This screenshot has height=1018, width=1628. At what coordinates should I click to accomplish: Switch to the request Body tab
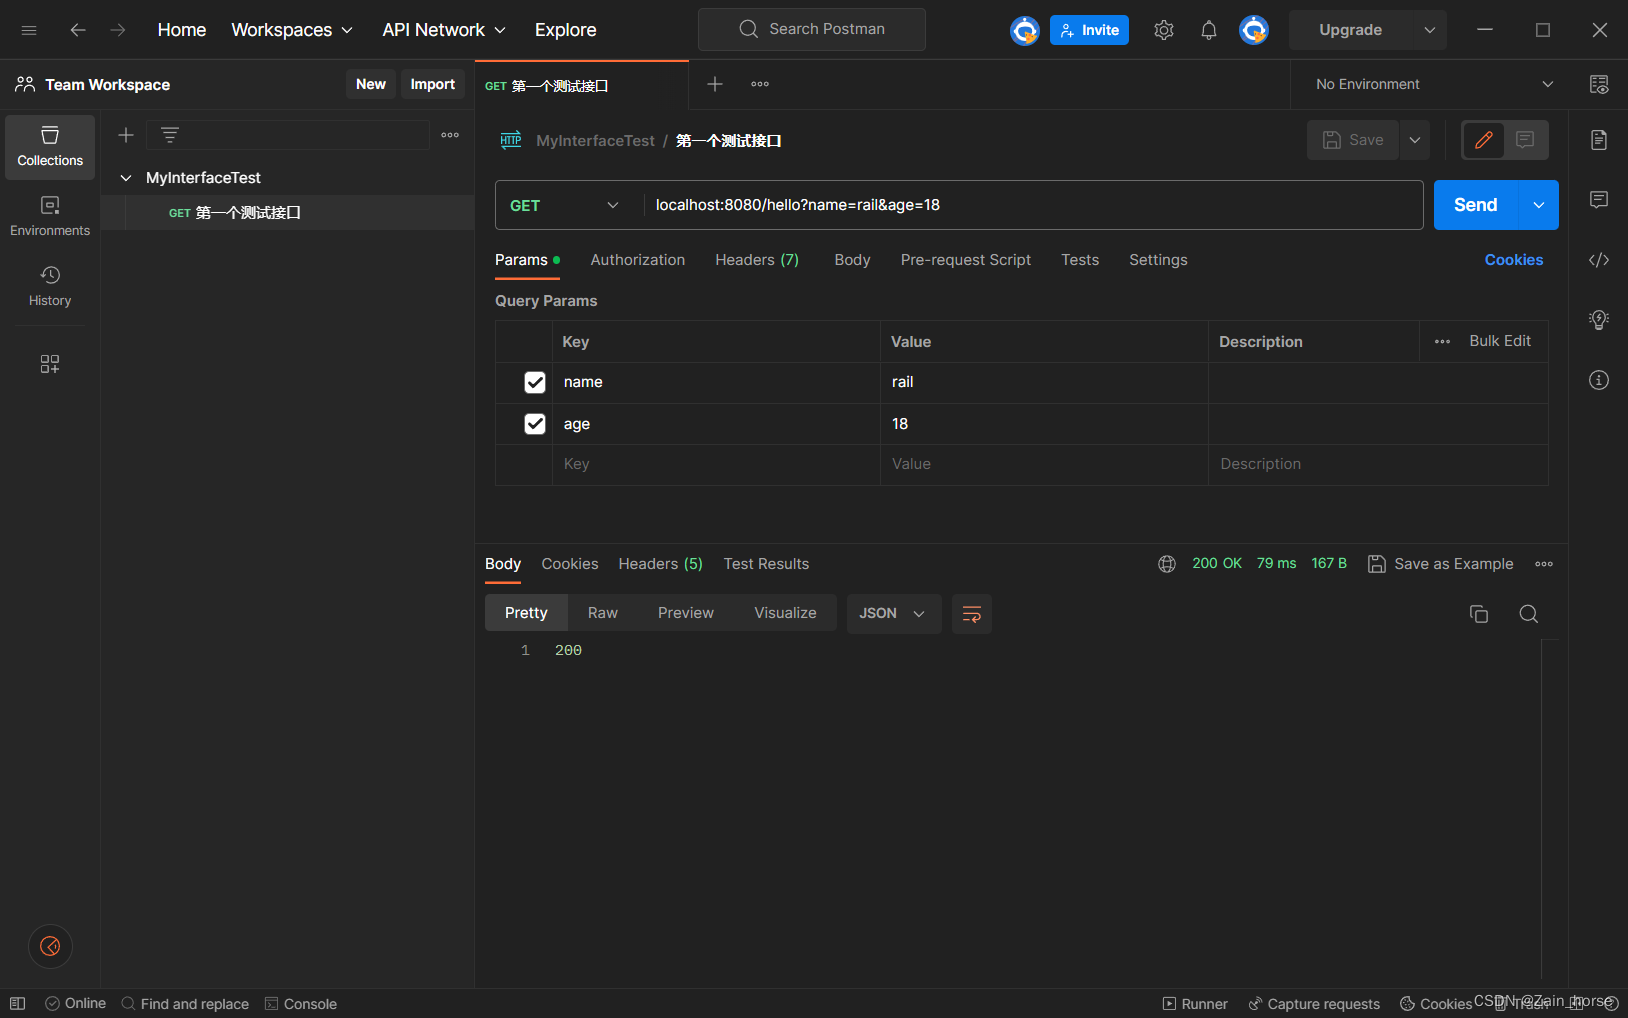click(852, 260)
